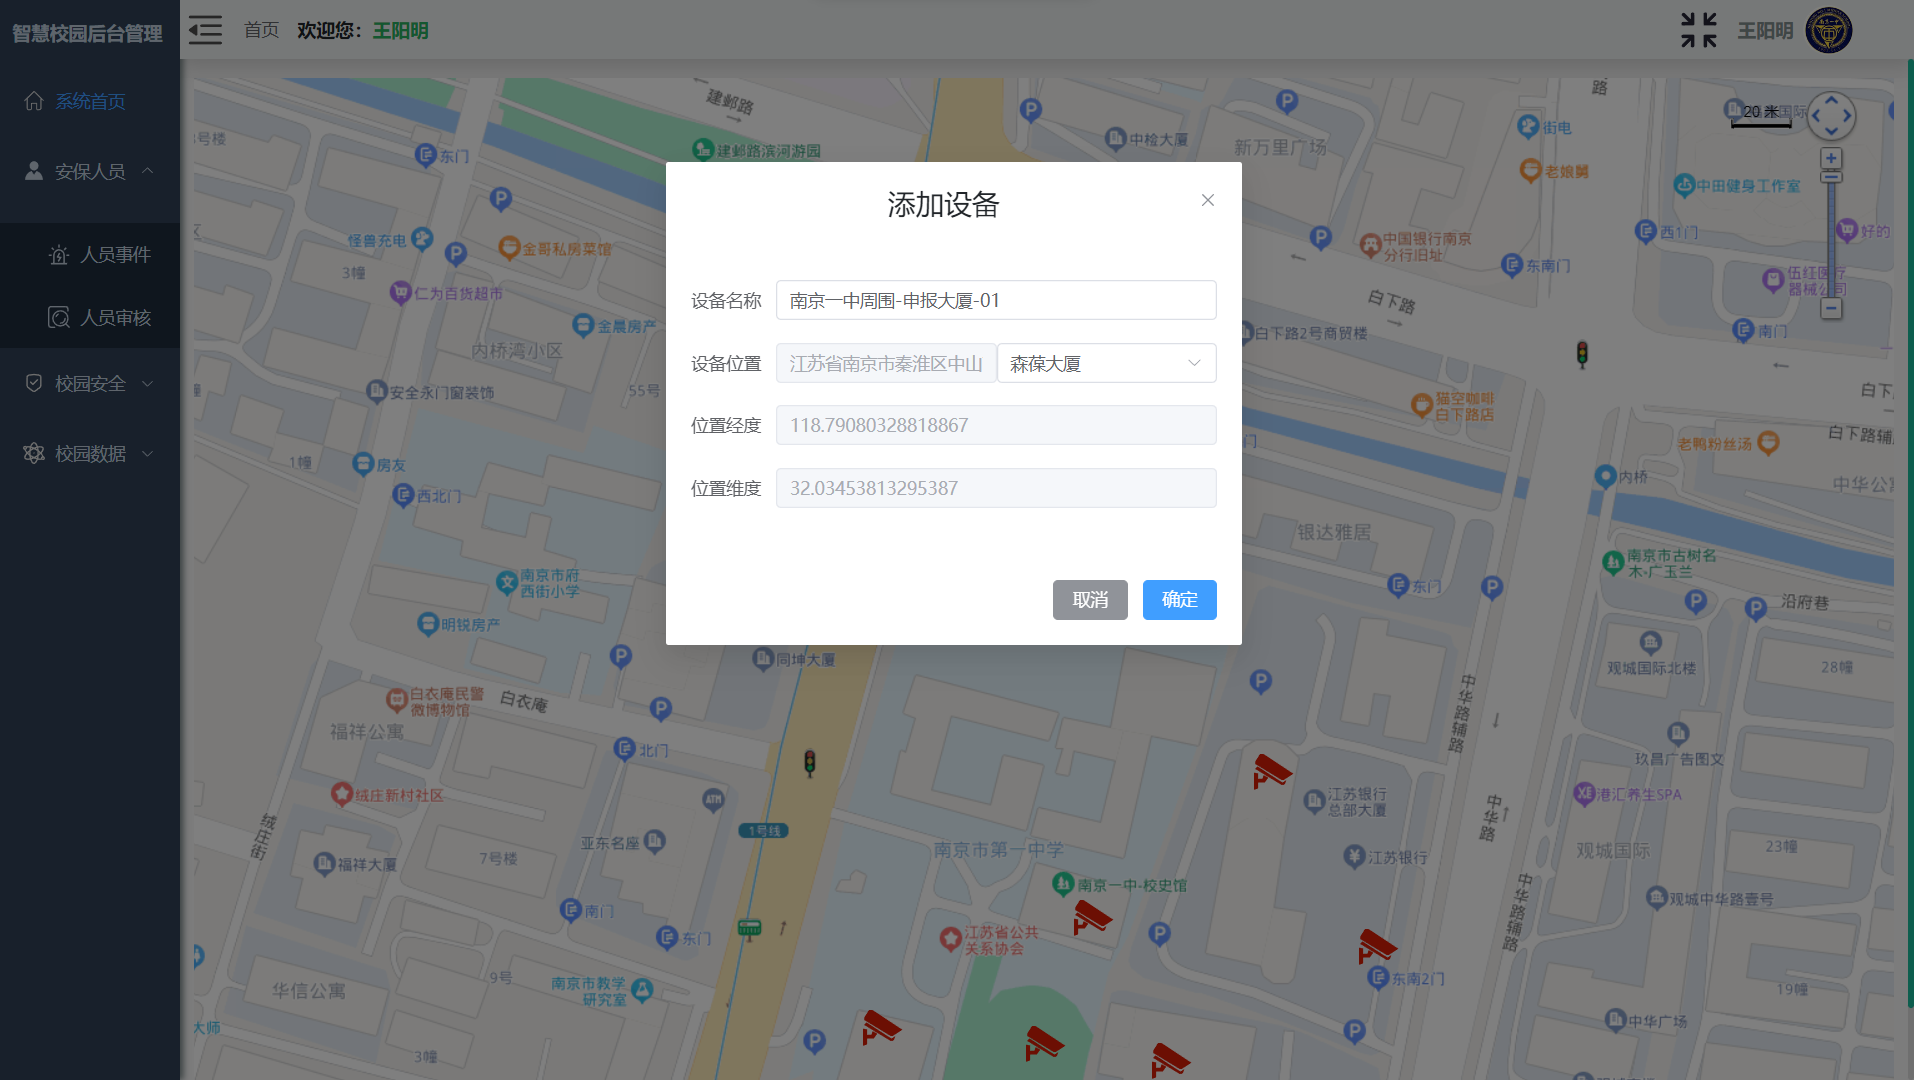Open the 森葆大厦 location dropdown

click(1106, 363)
